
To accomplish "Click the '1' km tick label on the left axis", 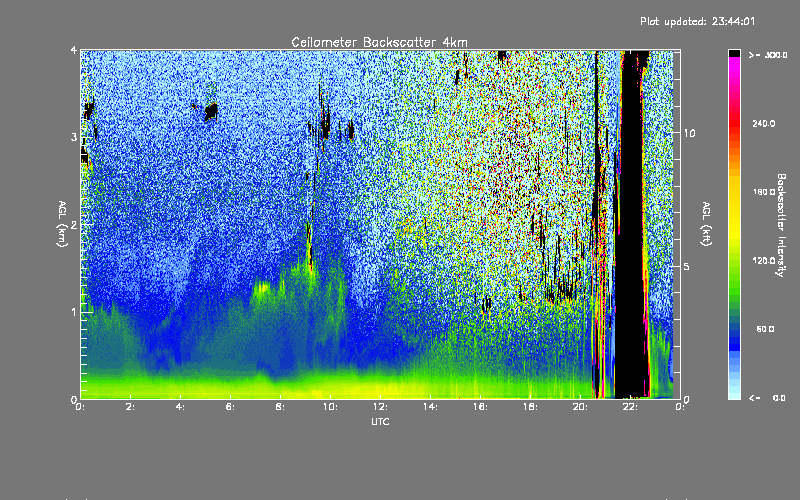I will click(x=74, y=312).
